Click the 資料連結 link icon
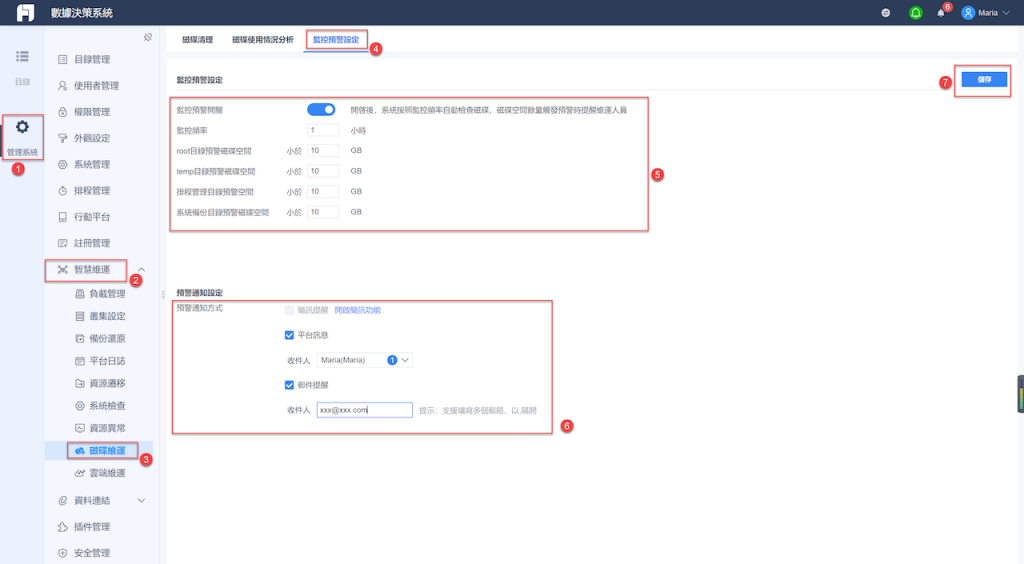 (x=63, y=501)
